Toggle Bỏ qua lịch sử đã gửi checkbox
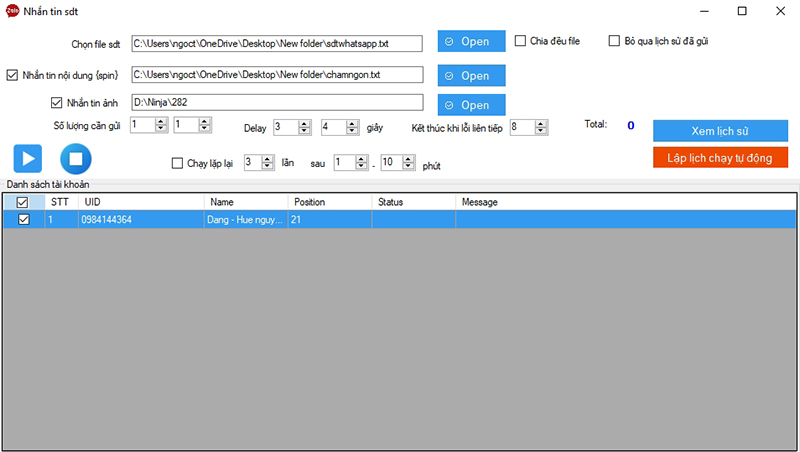 615,41
